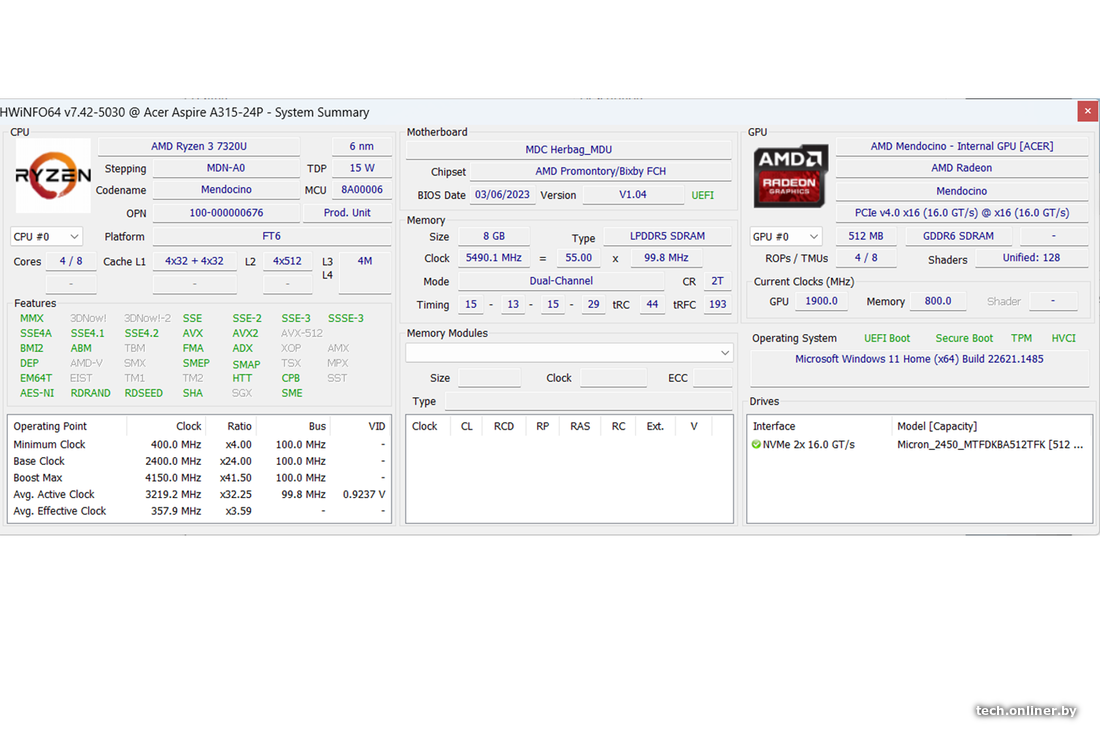1100x734 pixels.
Task: Click the AMD Ryzen 3 7320U name field
Action: click(198, 146)
